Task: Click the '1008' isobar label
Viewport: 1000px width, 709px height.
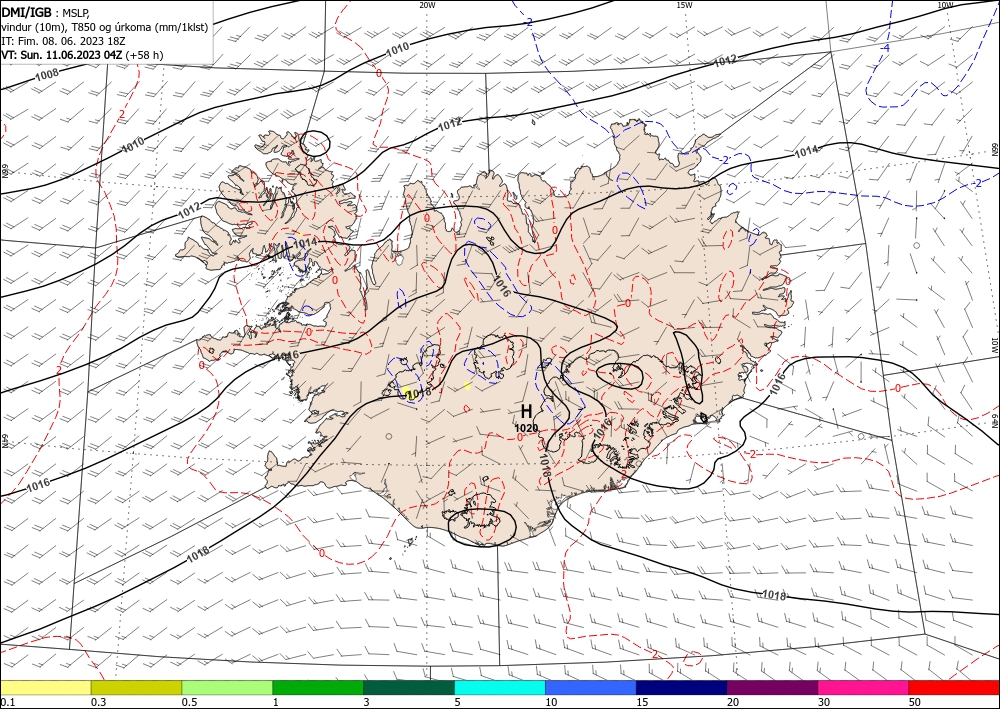Action: 47,75
